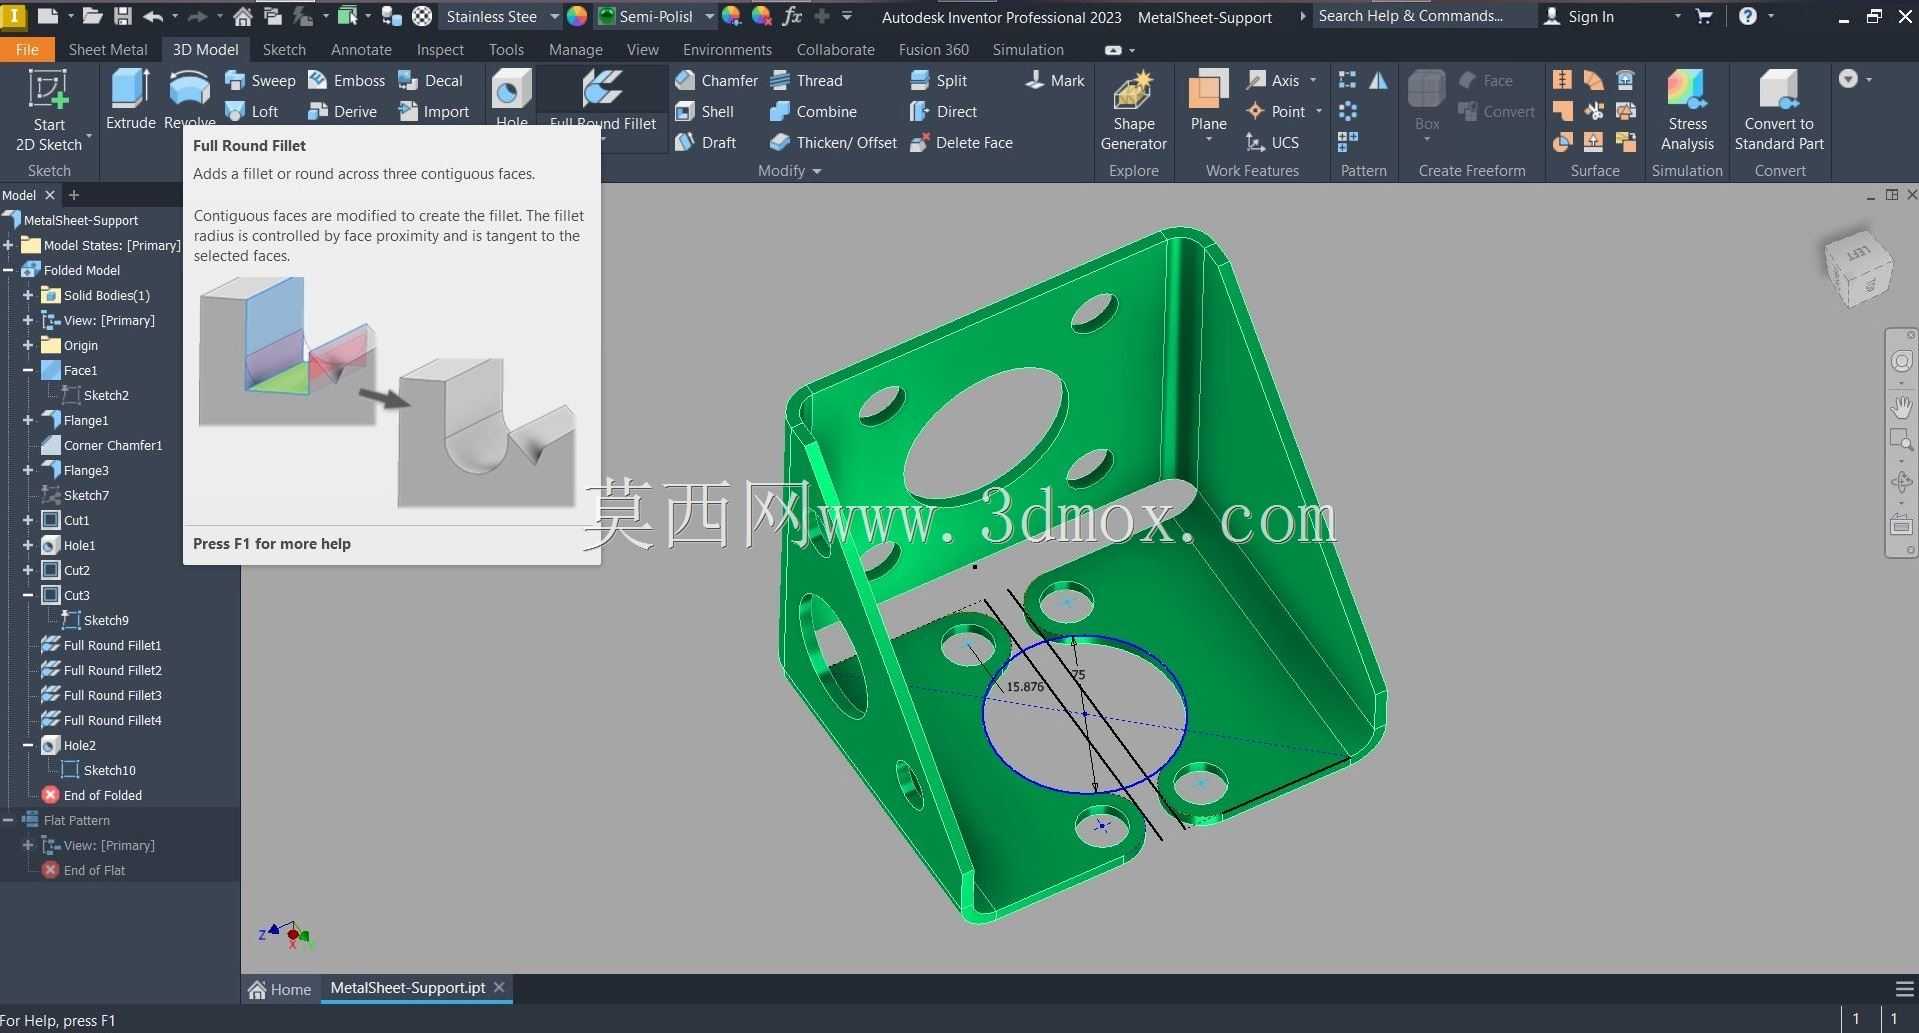Activate the Full Round Fillet tool
Image resolution: width=1919 pixels, height=1033 pixels.
tap(603, 100)
